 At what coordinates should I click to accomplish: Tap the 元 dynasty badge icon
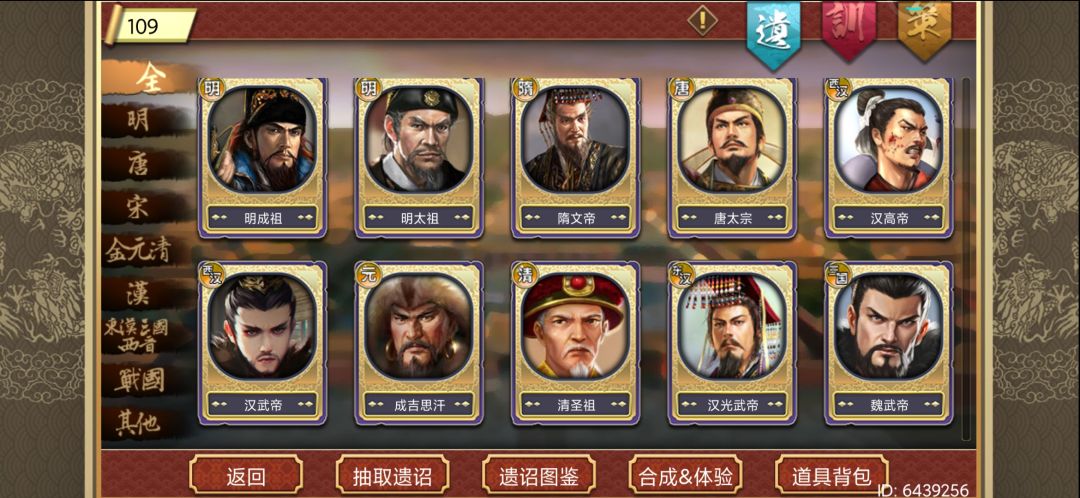(x=367, y=273)
